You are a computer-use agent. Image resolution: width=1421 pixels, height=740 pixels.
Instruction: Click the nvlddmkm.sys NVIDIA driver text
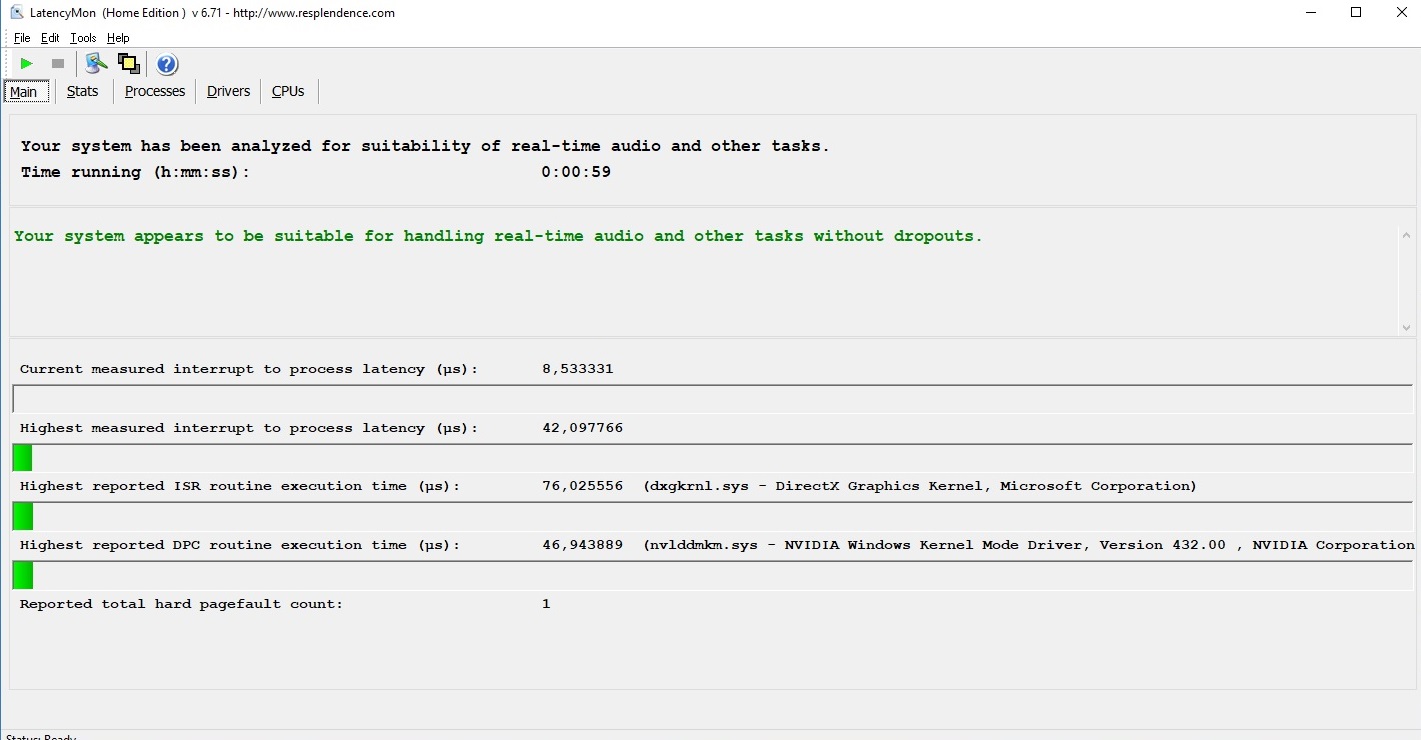[x=1029, y=545]
